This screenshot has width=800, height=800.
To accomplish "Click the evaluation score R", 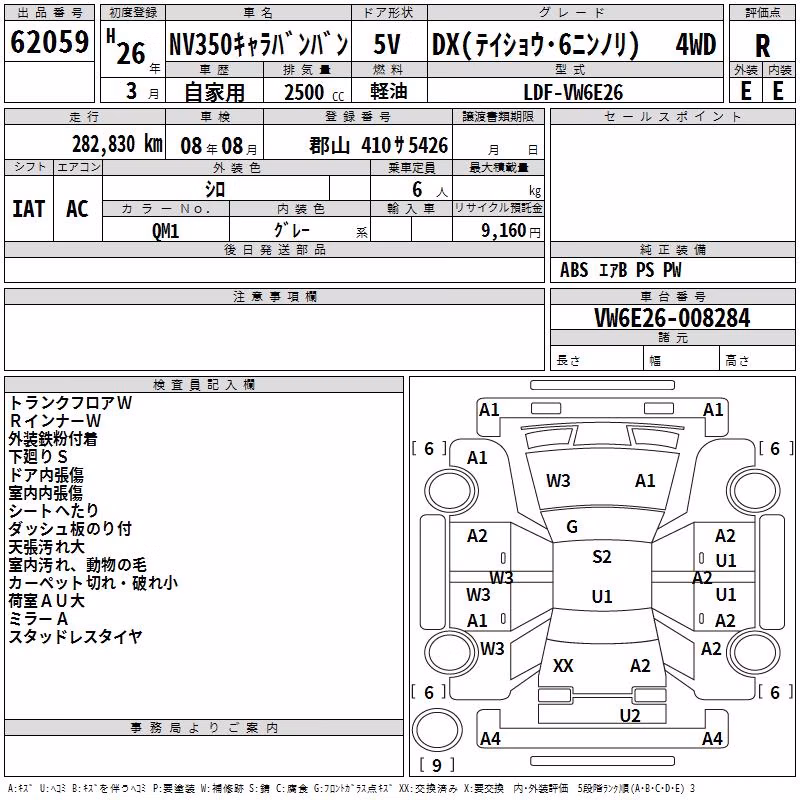I will [x=762, y=46].
